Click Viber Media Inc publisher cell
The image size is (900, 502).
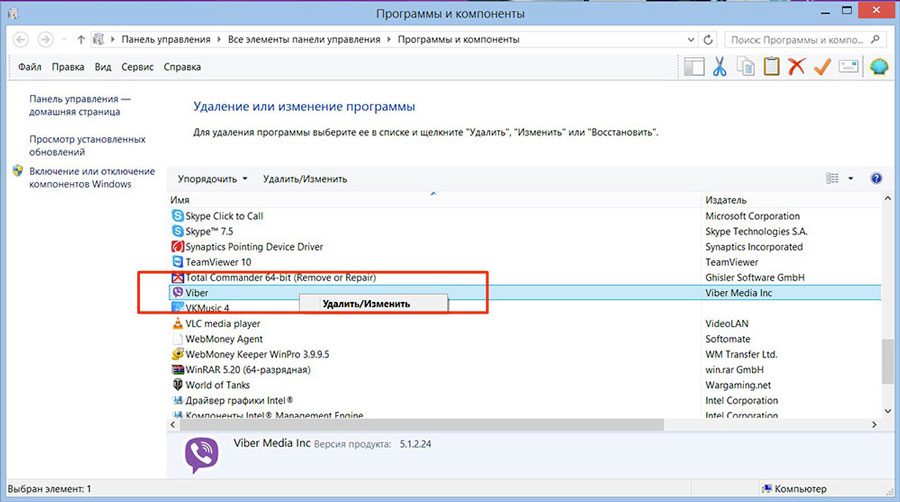click(x=739, y=293)
